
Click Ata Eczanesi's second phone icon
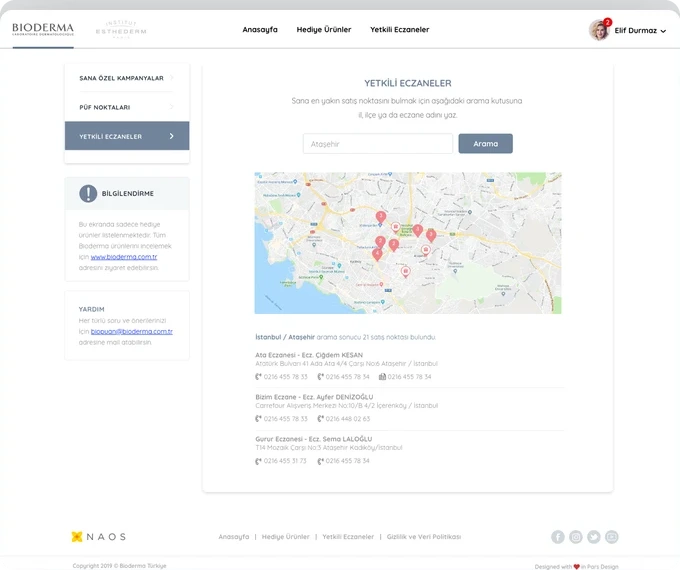tap(320, 377)
